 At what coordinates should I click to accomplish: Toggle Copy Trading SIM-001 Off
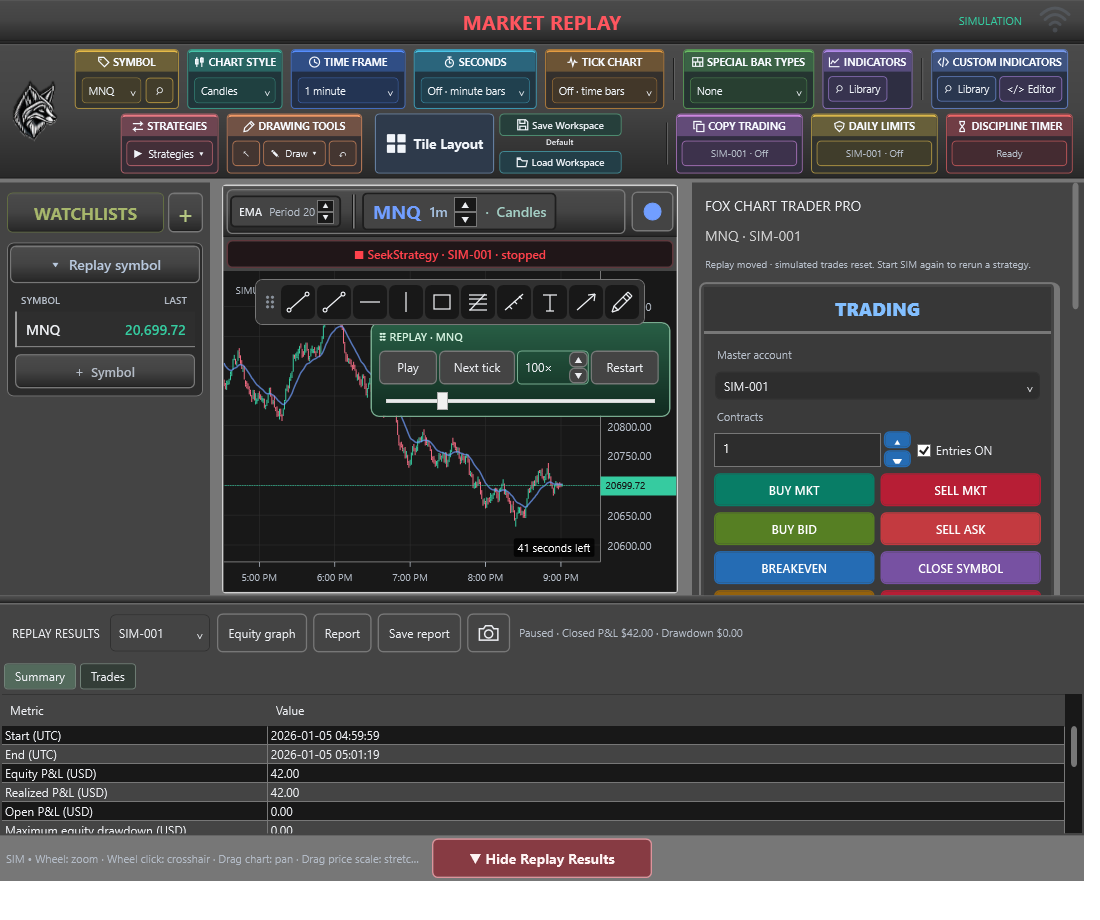[x=739, y=154]
